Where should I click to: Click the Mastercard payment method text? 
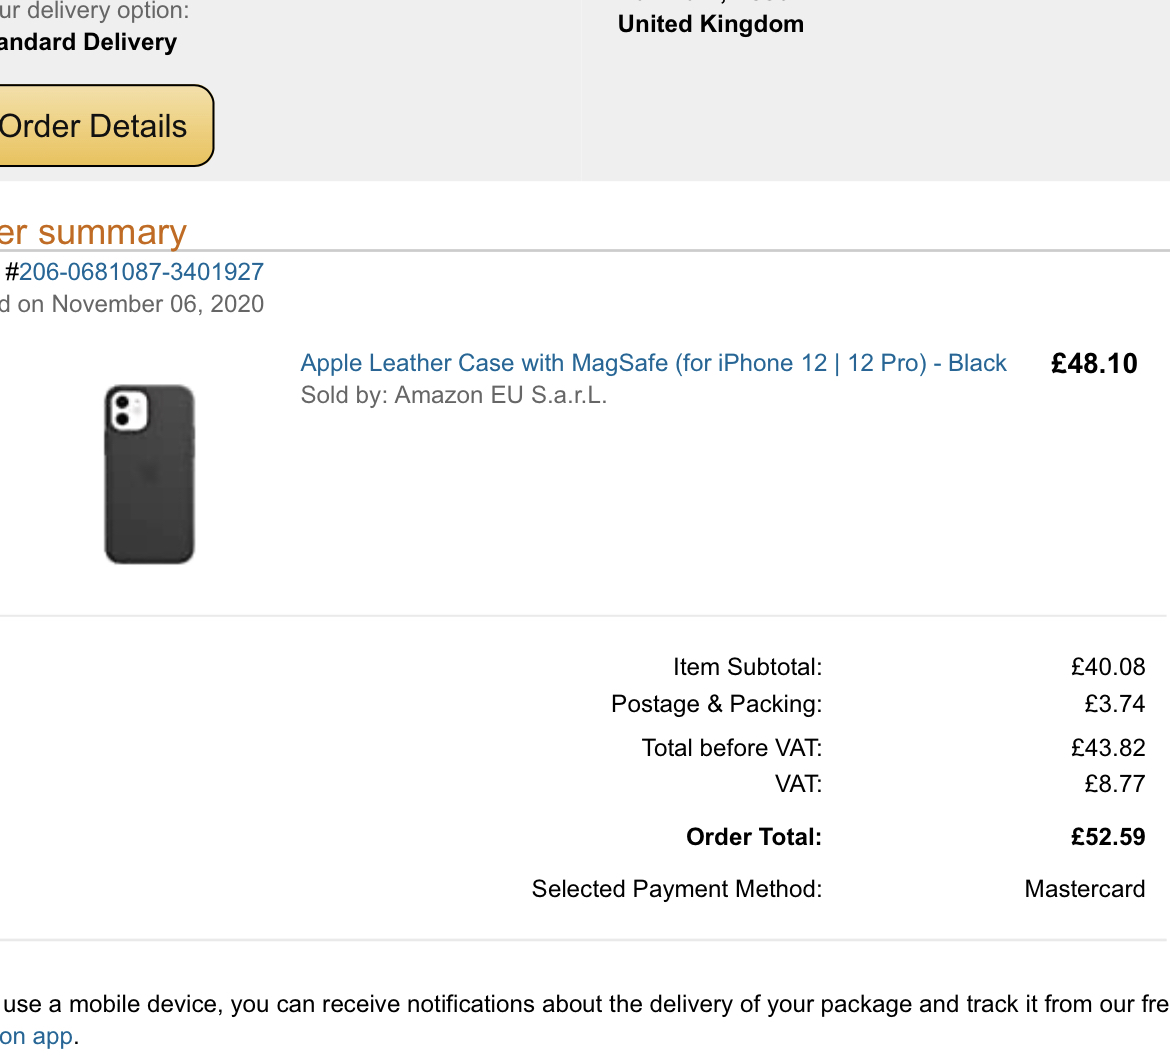point(1084,889)
